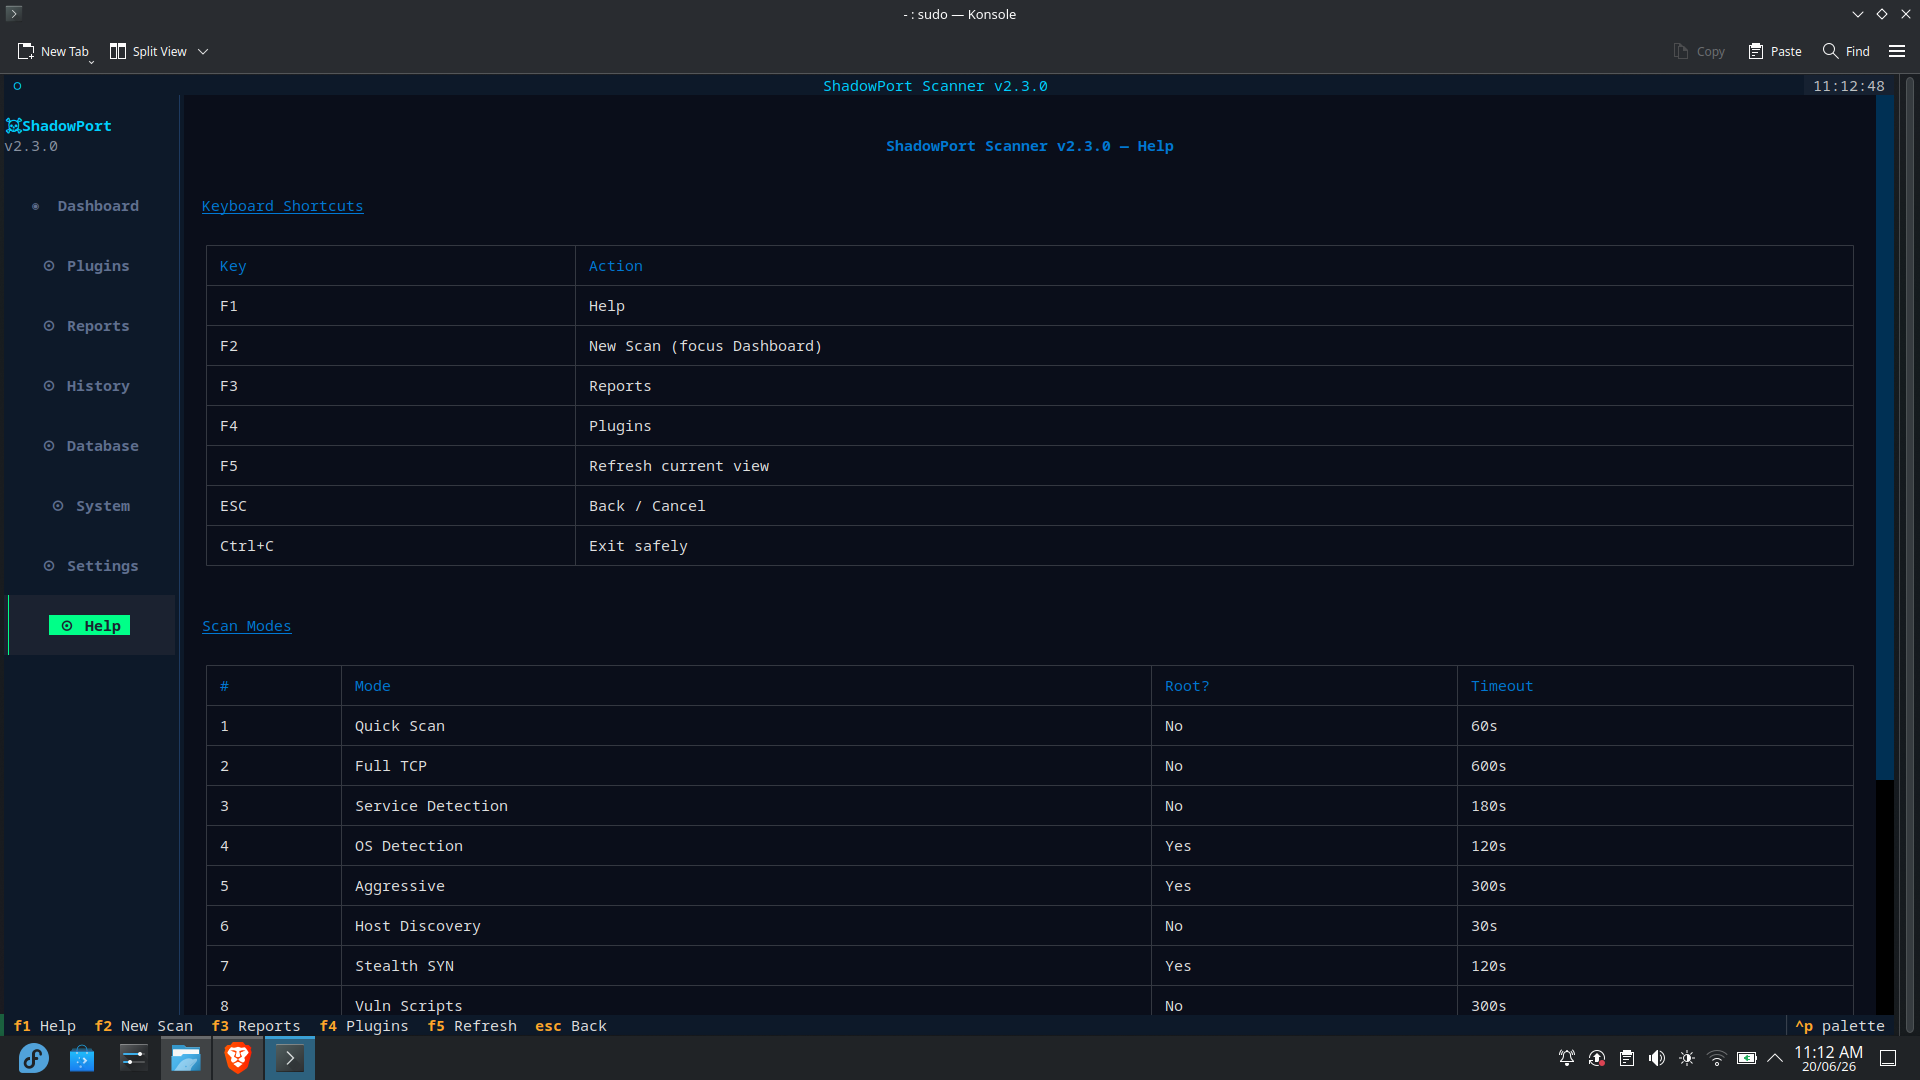
Task: Open the Settings sidebar item
Action: (x=91, y=566)
